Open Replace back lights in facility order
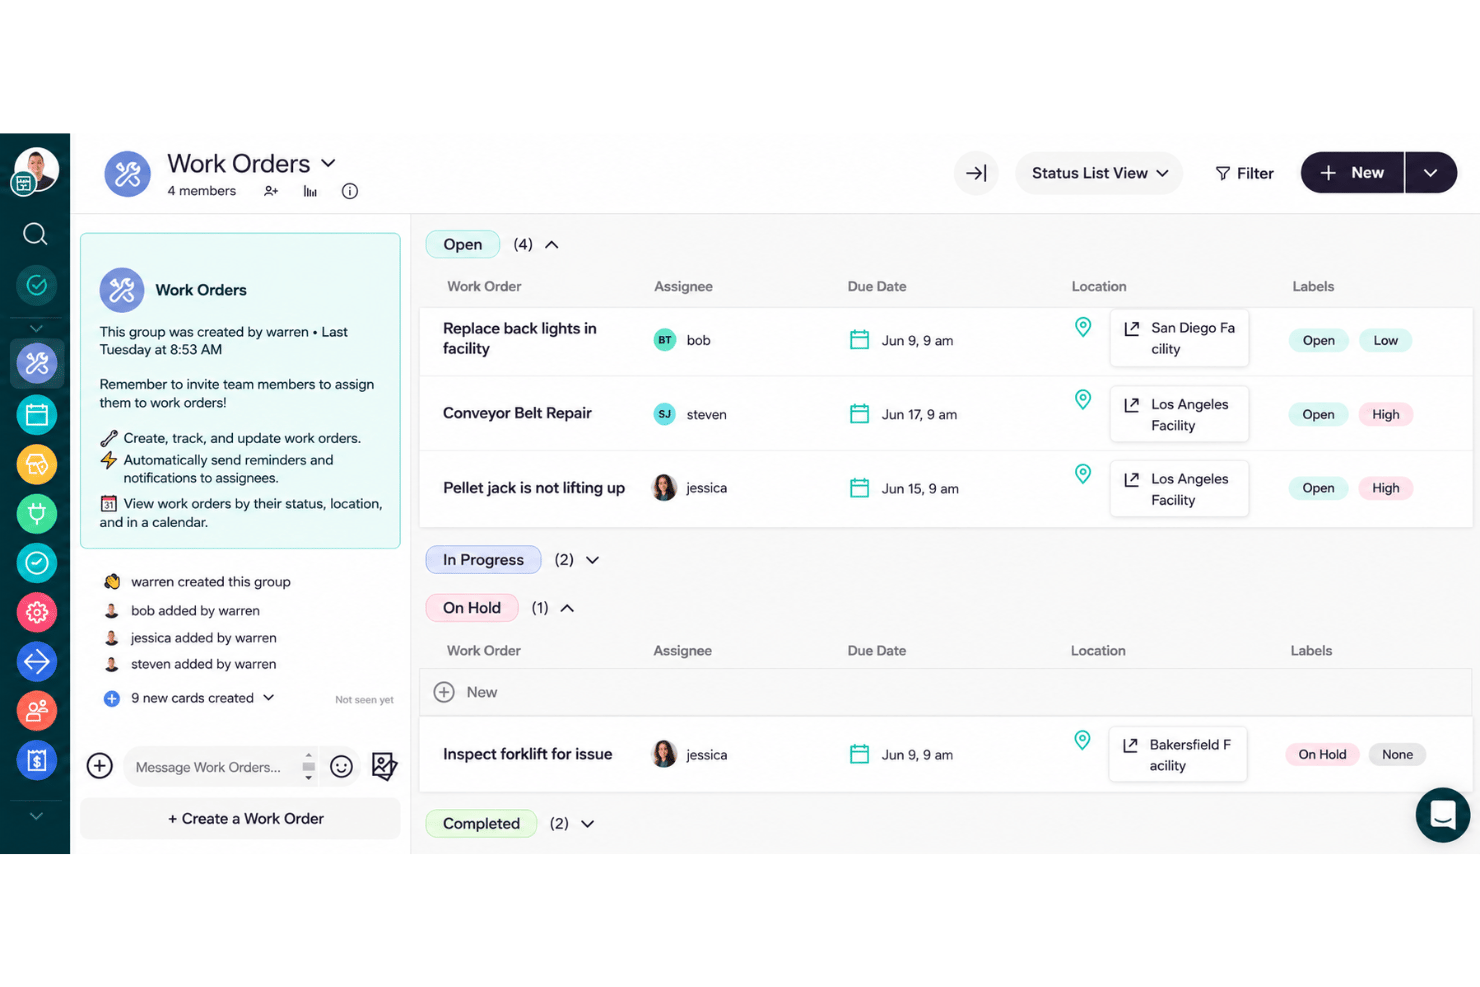This screenshot has height=987, width=1480. coord(520,338)
